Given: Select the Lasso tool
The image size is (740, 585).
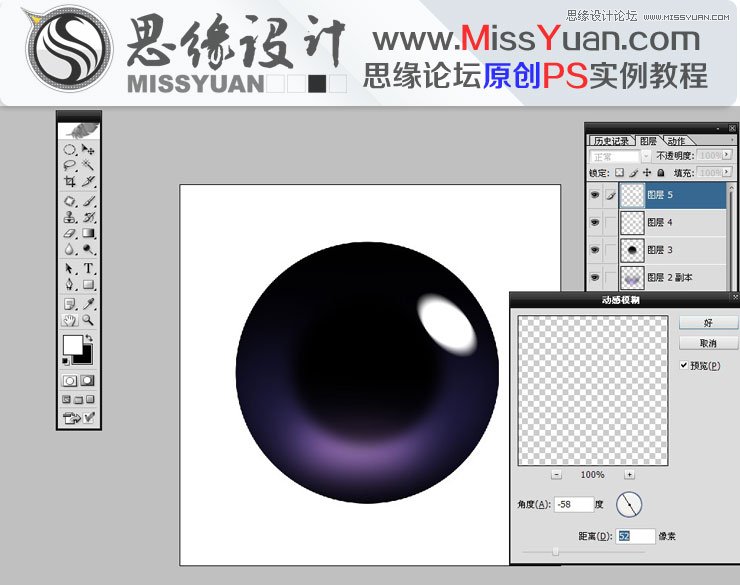Looking at the screenshot, I should [70, 165].
